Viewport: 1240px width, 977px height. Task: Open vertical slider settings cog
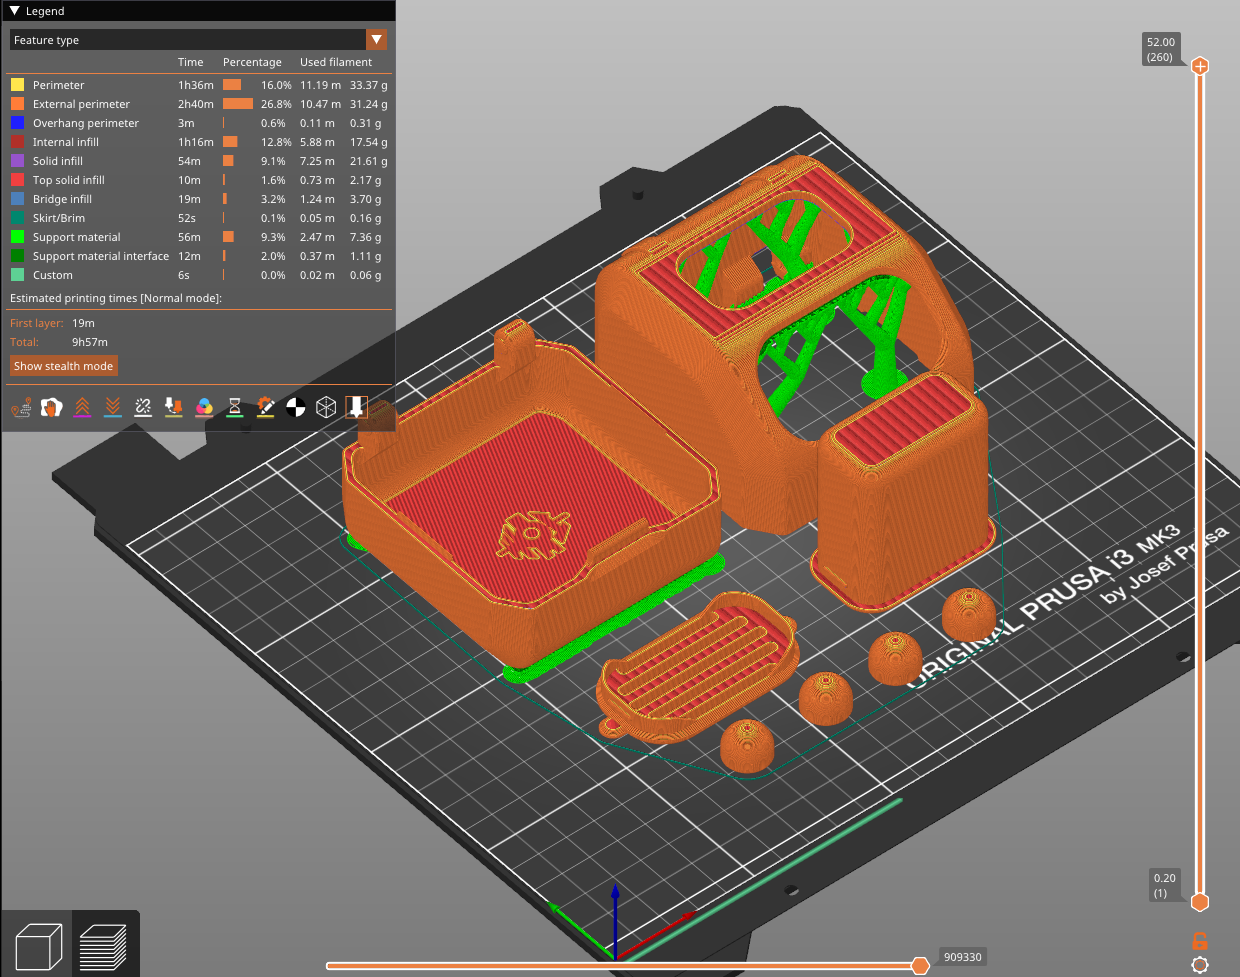pyautogui.click(x=1200, y=965)
